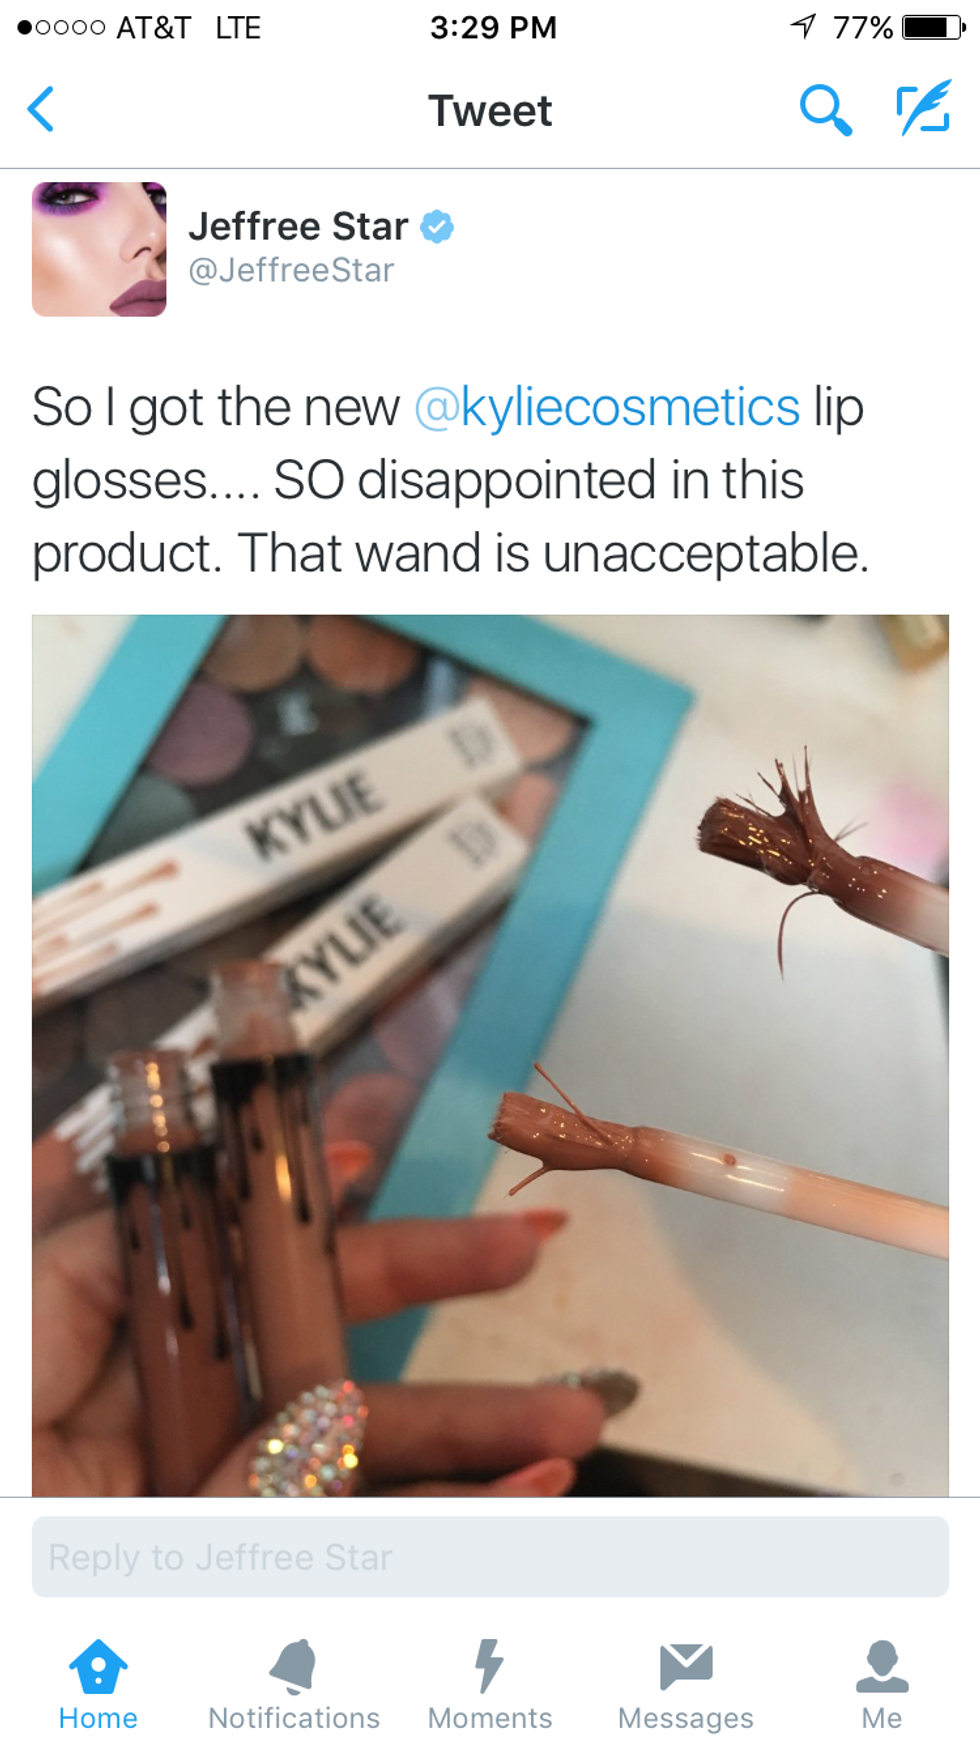Tap the location arrow in status bar
Screen dimensions: 980x1743
point(804,26)
